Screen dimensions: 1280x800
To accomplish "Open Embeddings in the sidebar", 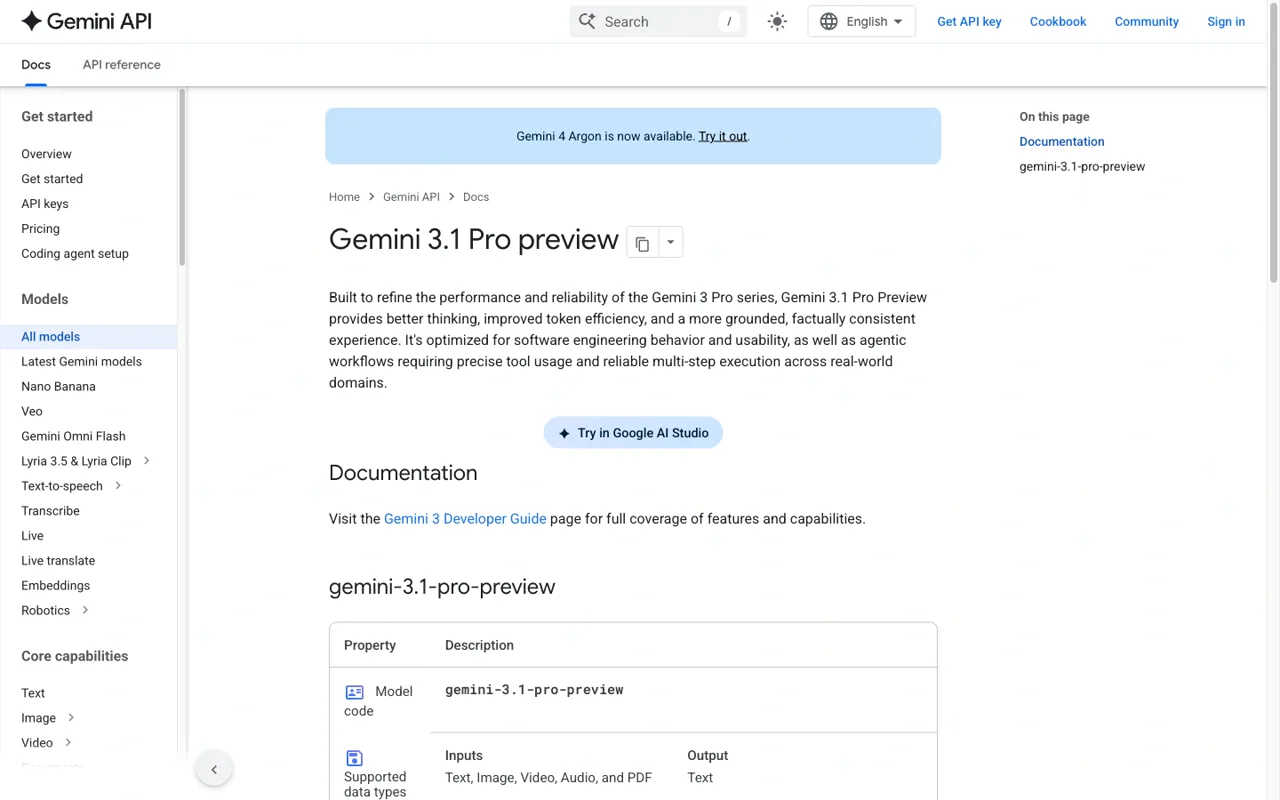I will [55, 586].
